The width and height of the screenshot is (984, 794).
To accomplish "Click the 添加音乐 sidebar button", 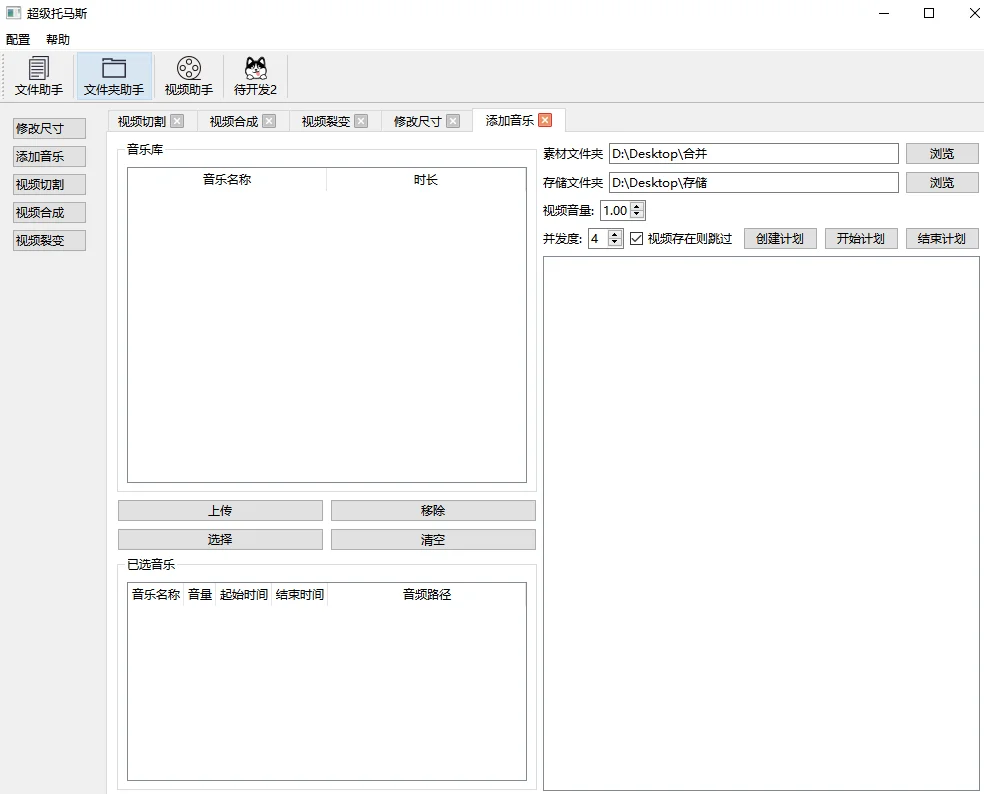I will click(50, 156).
